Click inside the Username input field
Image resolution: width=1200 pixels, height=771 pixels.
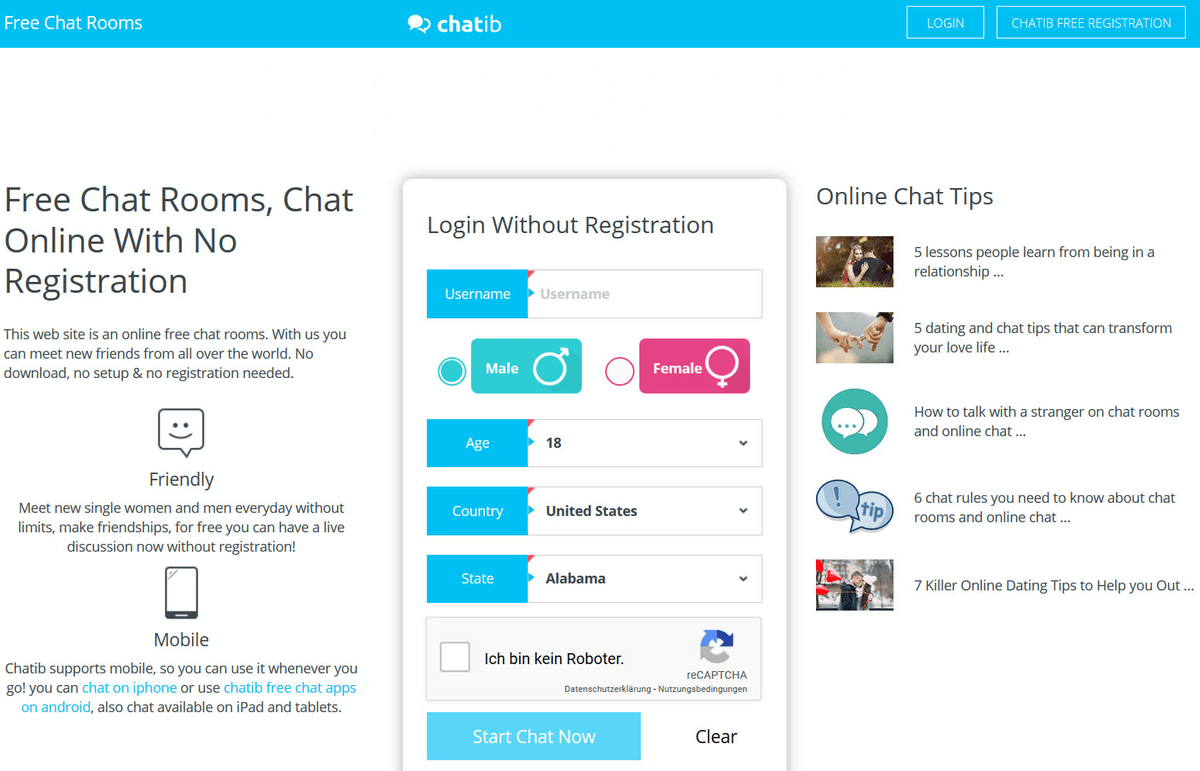coord(643,293)
